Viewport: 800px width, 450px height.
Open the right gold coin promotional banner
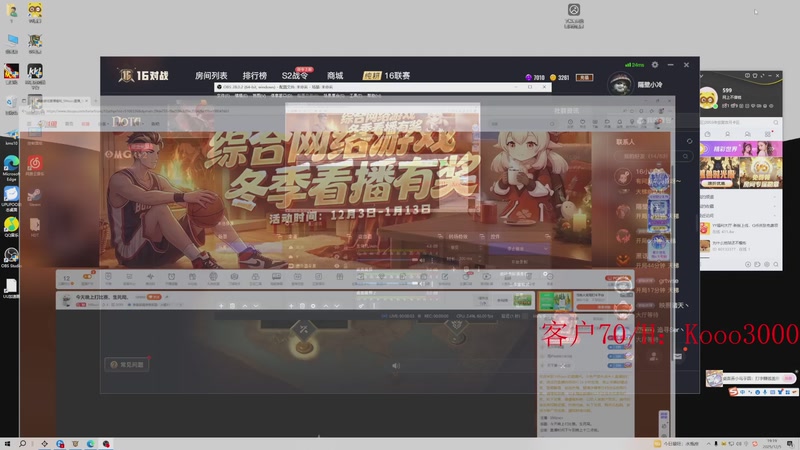coord(761,173)
